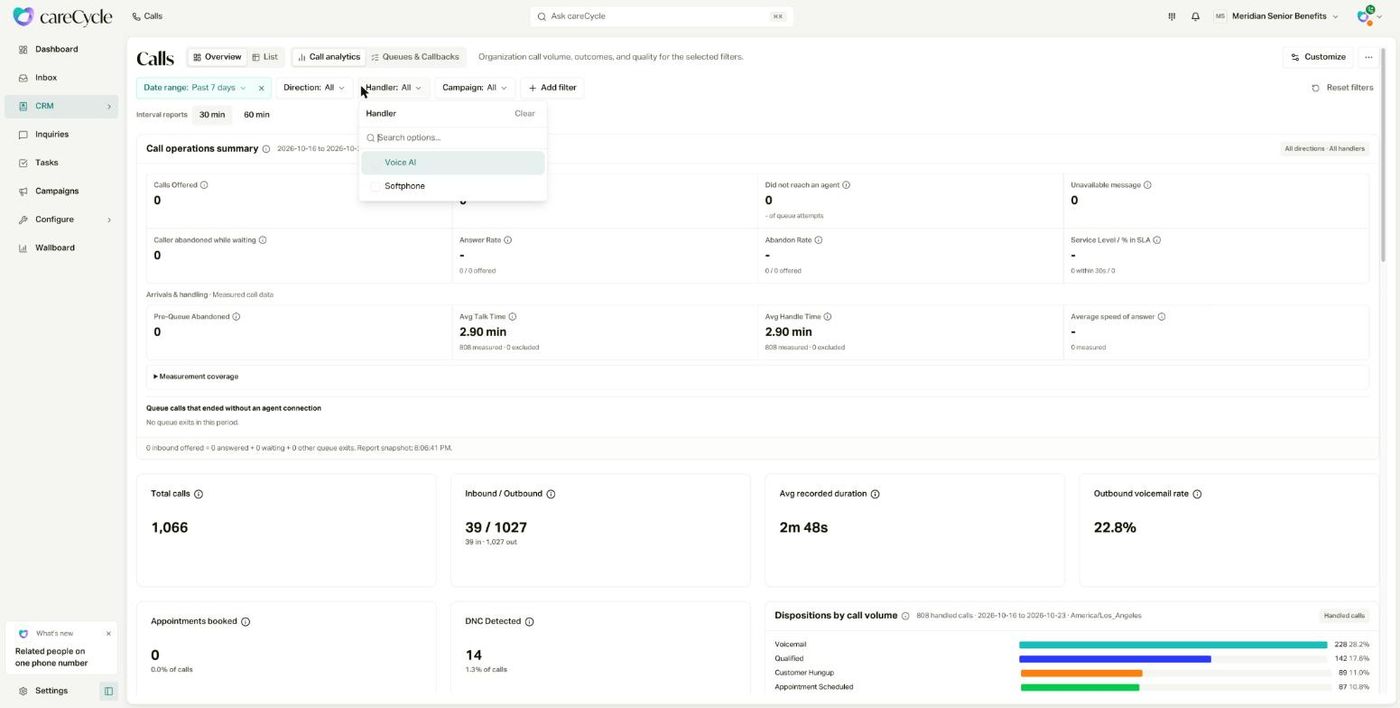
Task: Open Dashboard from the sidebar
Action: [61, 49]
